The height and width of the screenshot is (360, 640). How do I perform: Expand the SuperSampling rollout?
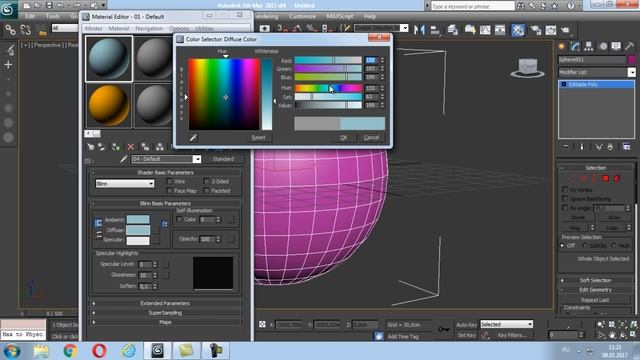point(165,313)
